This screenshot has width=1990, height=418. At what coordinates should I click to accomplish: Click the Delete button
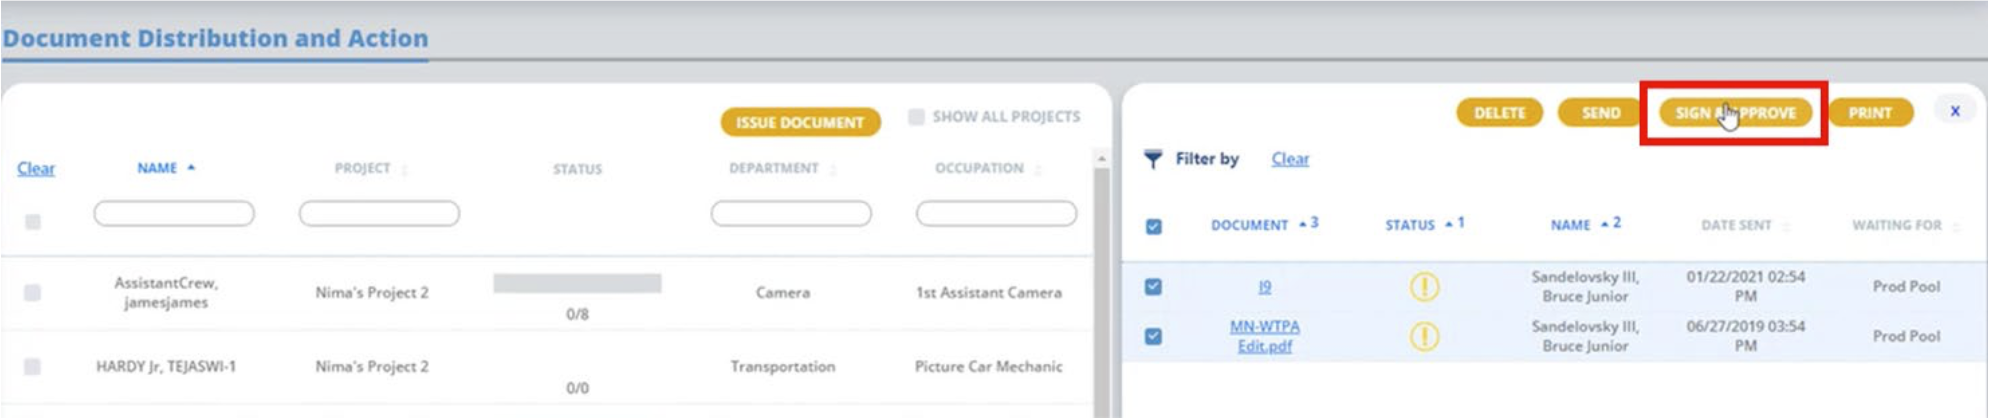1500,113
